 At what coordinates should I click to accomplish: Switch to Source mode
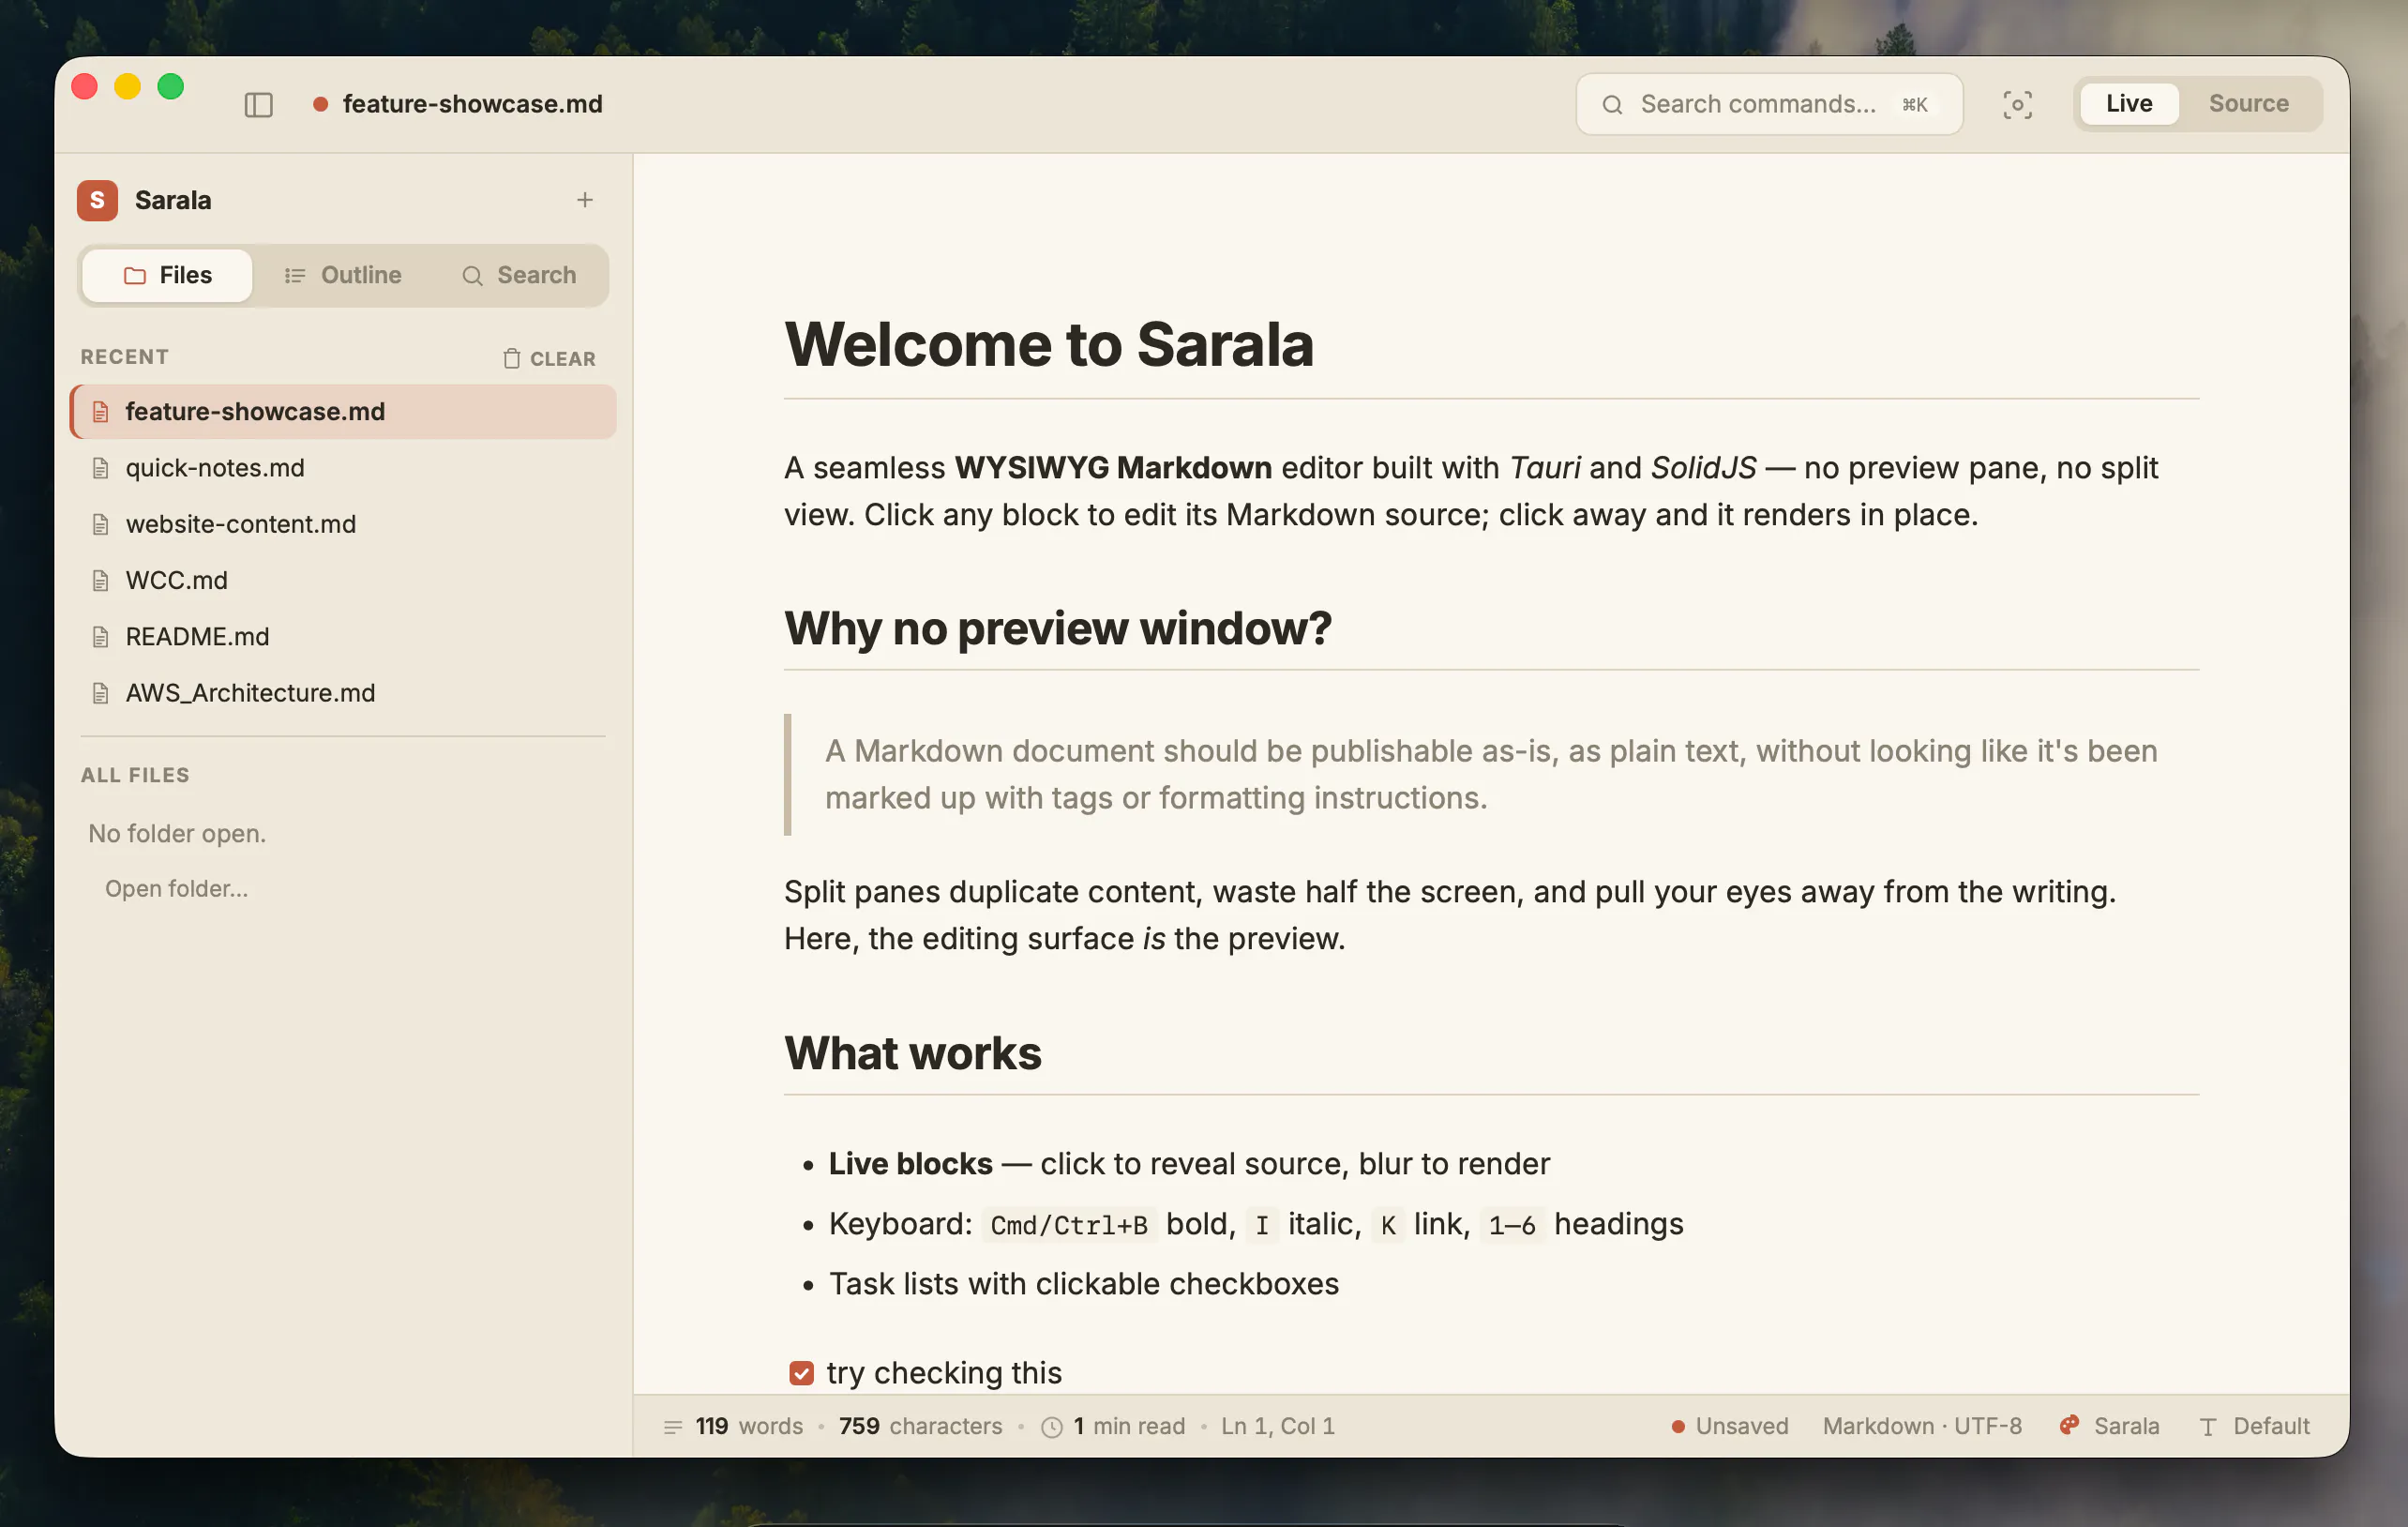coord(2248,103)
